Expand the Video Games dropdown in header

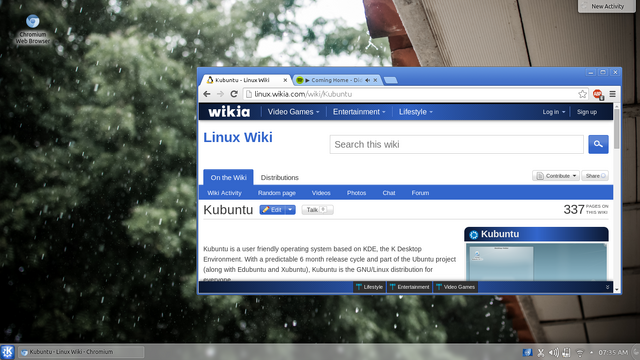[x=293, y=111]
